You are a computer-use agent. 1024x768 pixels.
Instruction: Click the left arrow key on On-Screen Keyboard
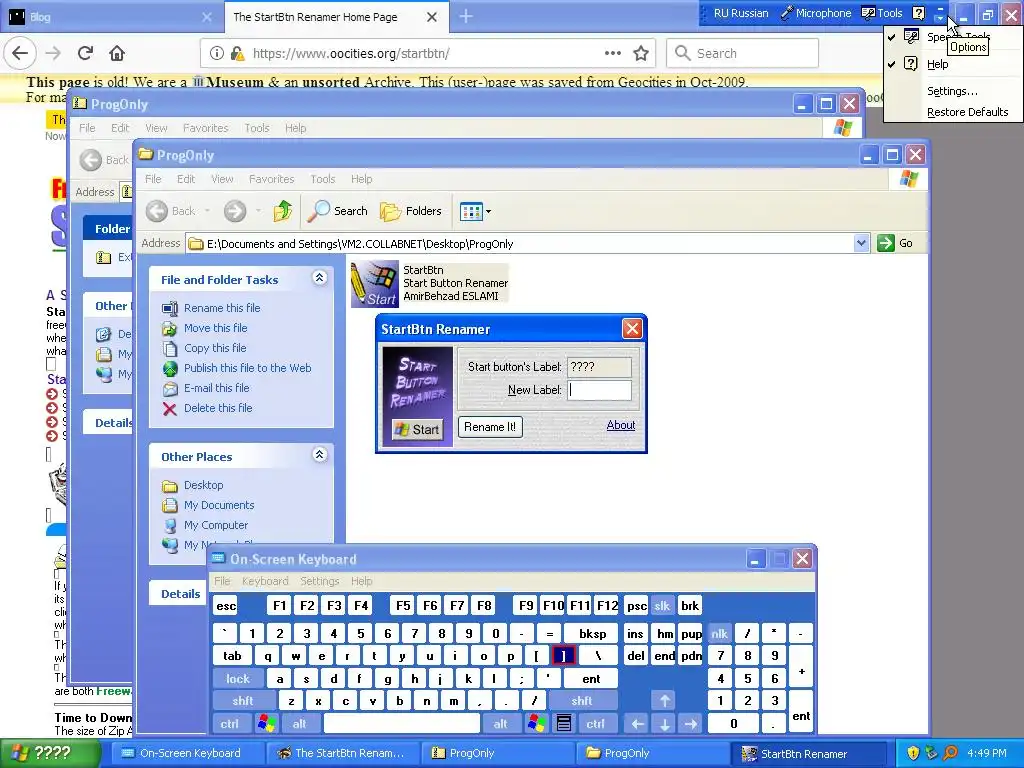coord(637,724)
